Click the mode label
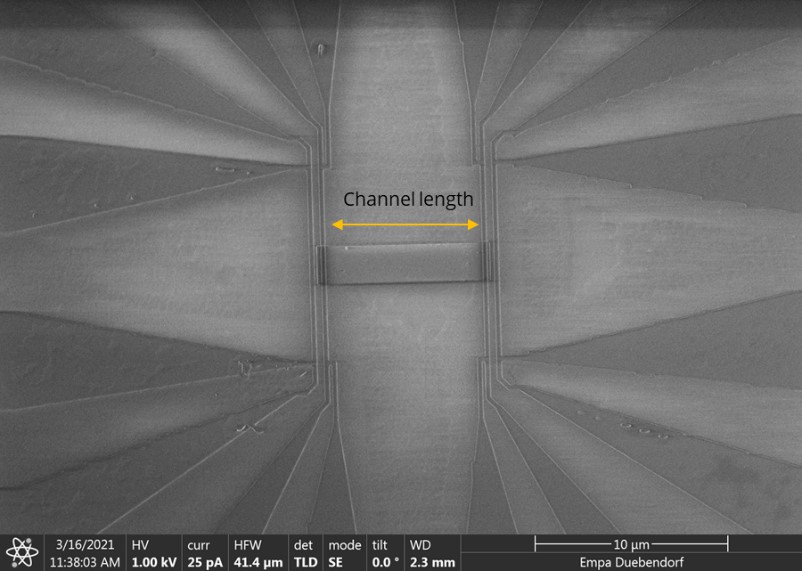 (x=345, y=544)
